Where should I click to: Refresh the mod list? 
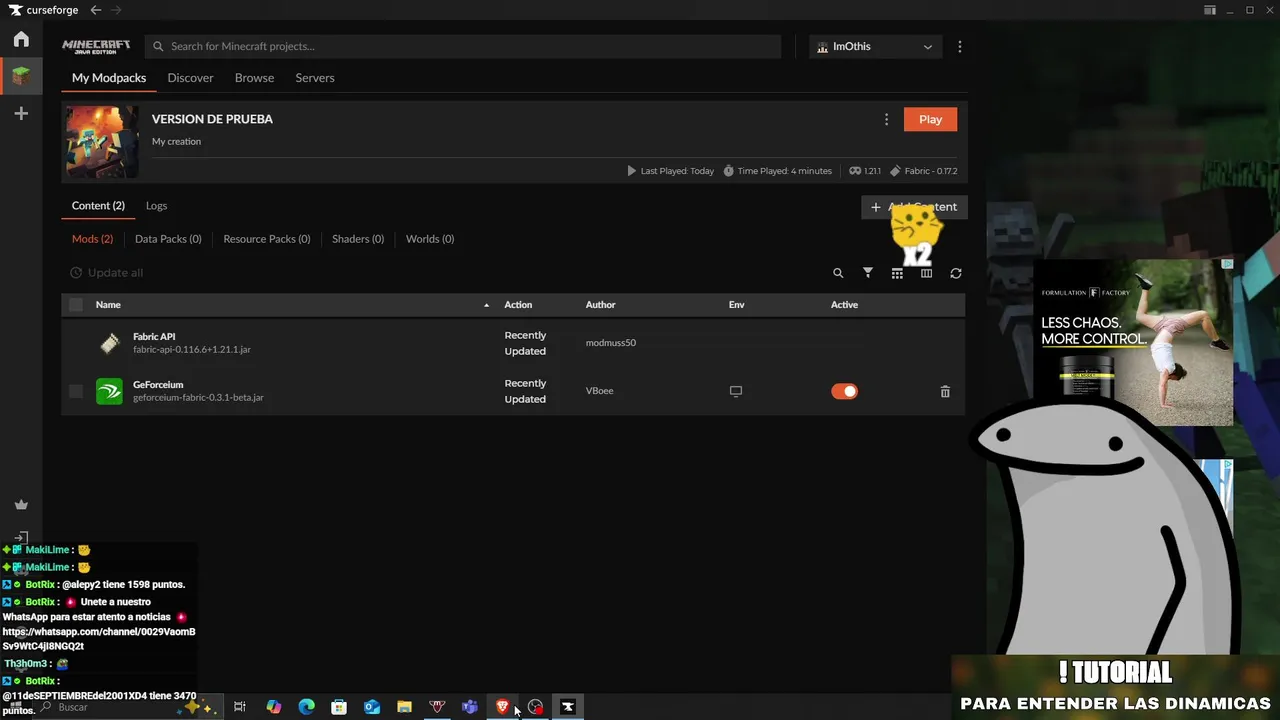click(956, 273)
